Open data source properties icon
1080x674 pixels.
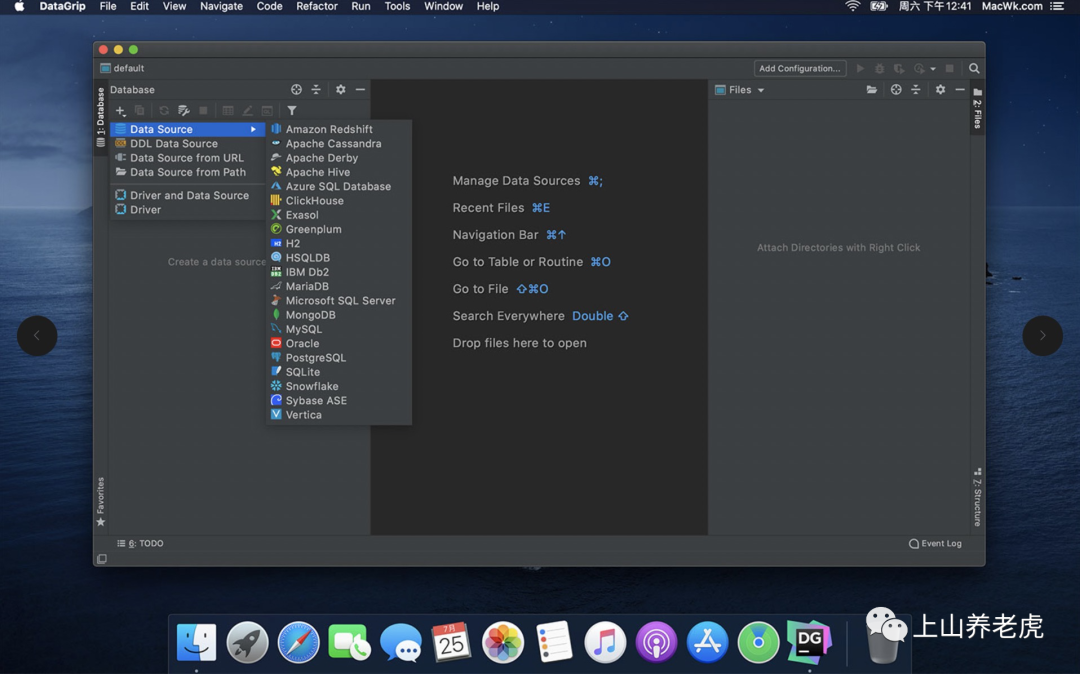(x=183, y=110)
